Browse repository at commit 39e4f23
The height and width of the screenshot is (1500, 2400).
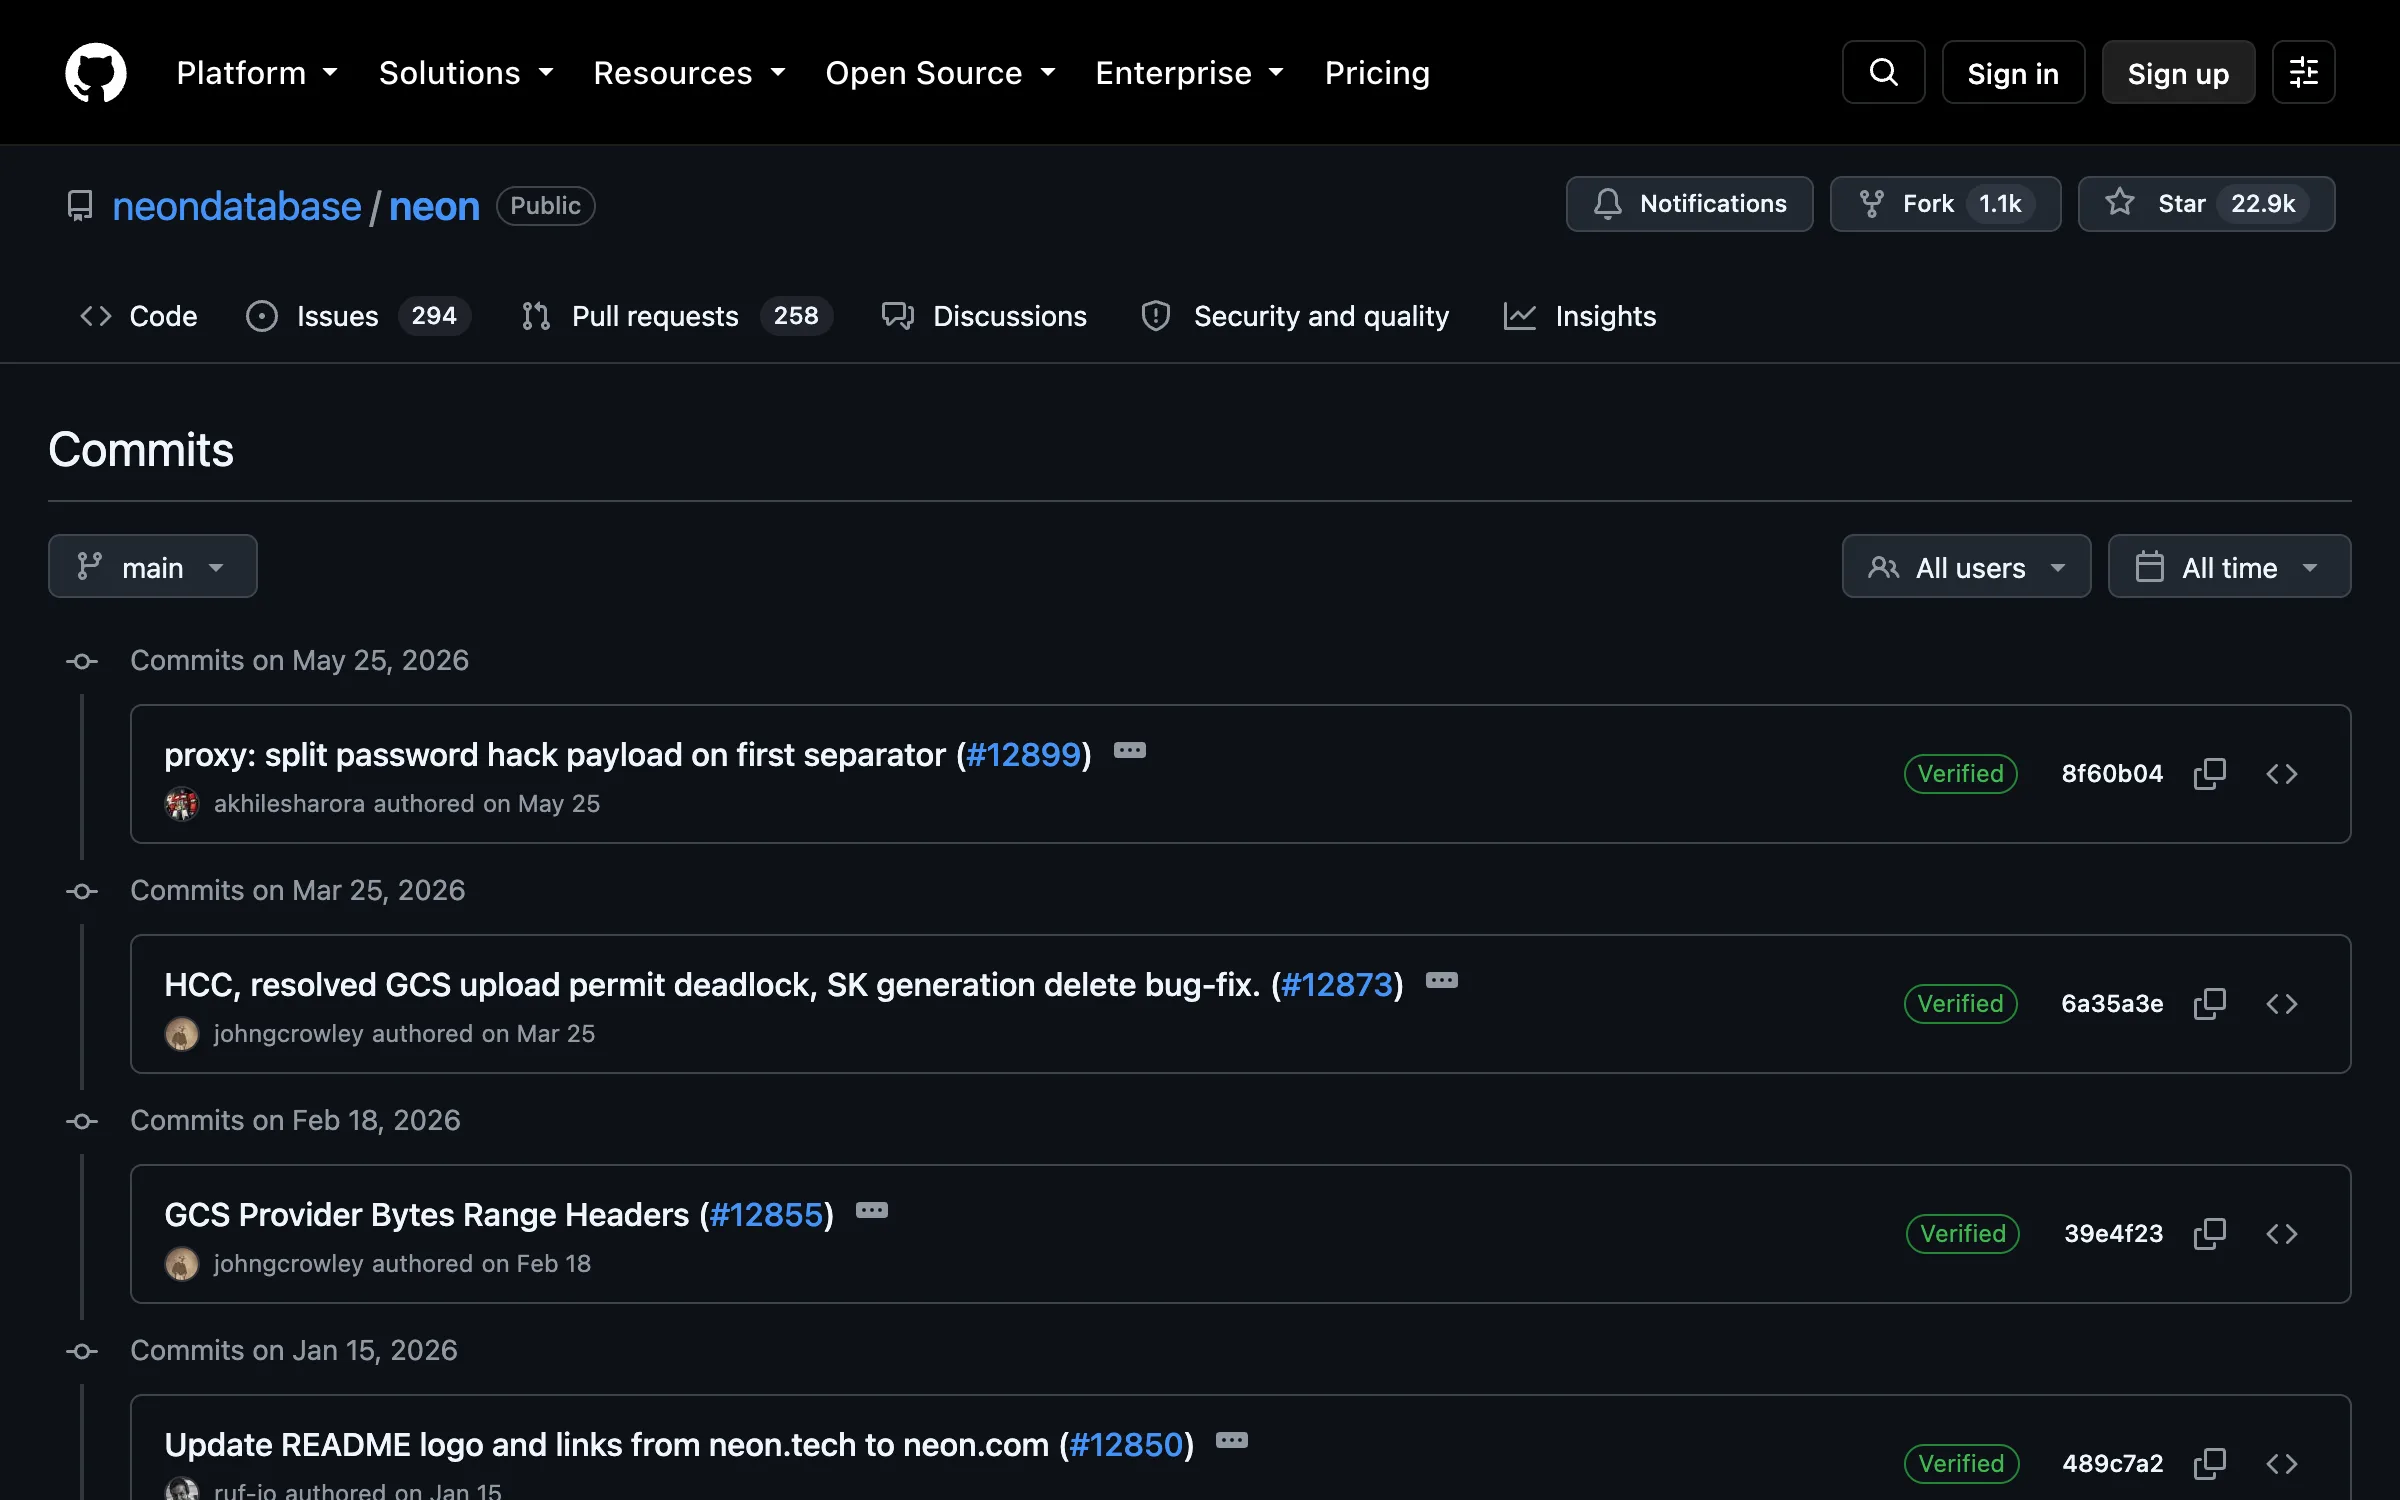tap(2282, 1234)
